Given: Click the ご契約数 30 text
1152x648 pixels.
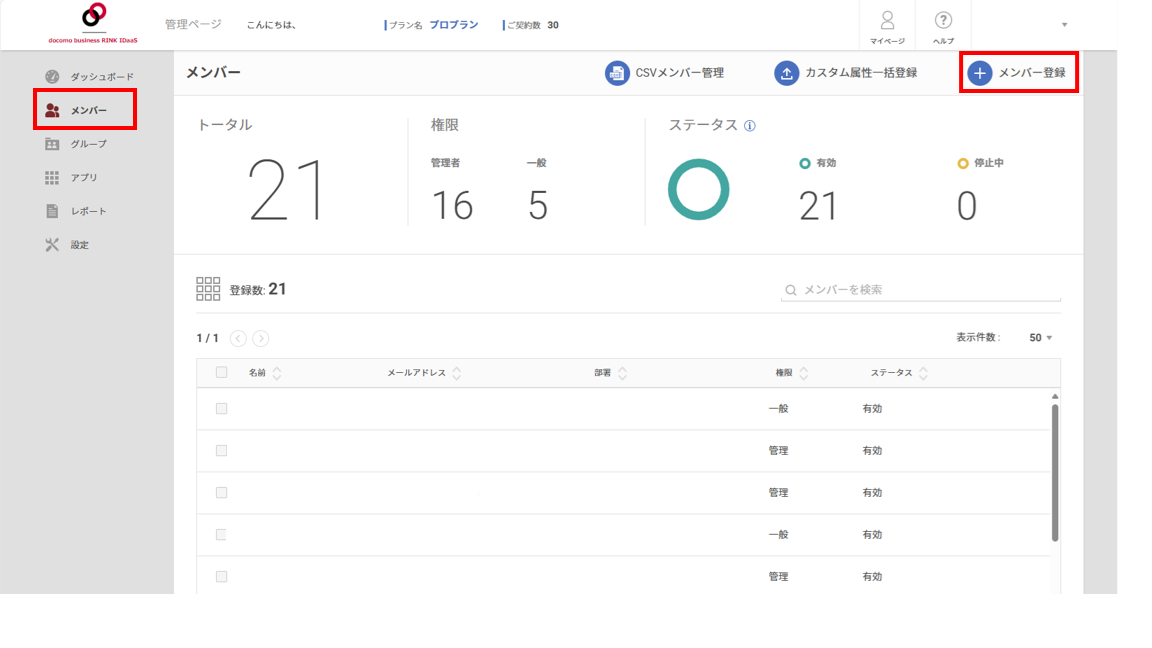Looking at the screenshot, I should [x=532, y=25].
